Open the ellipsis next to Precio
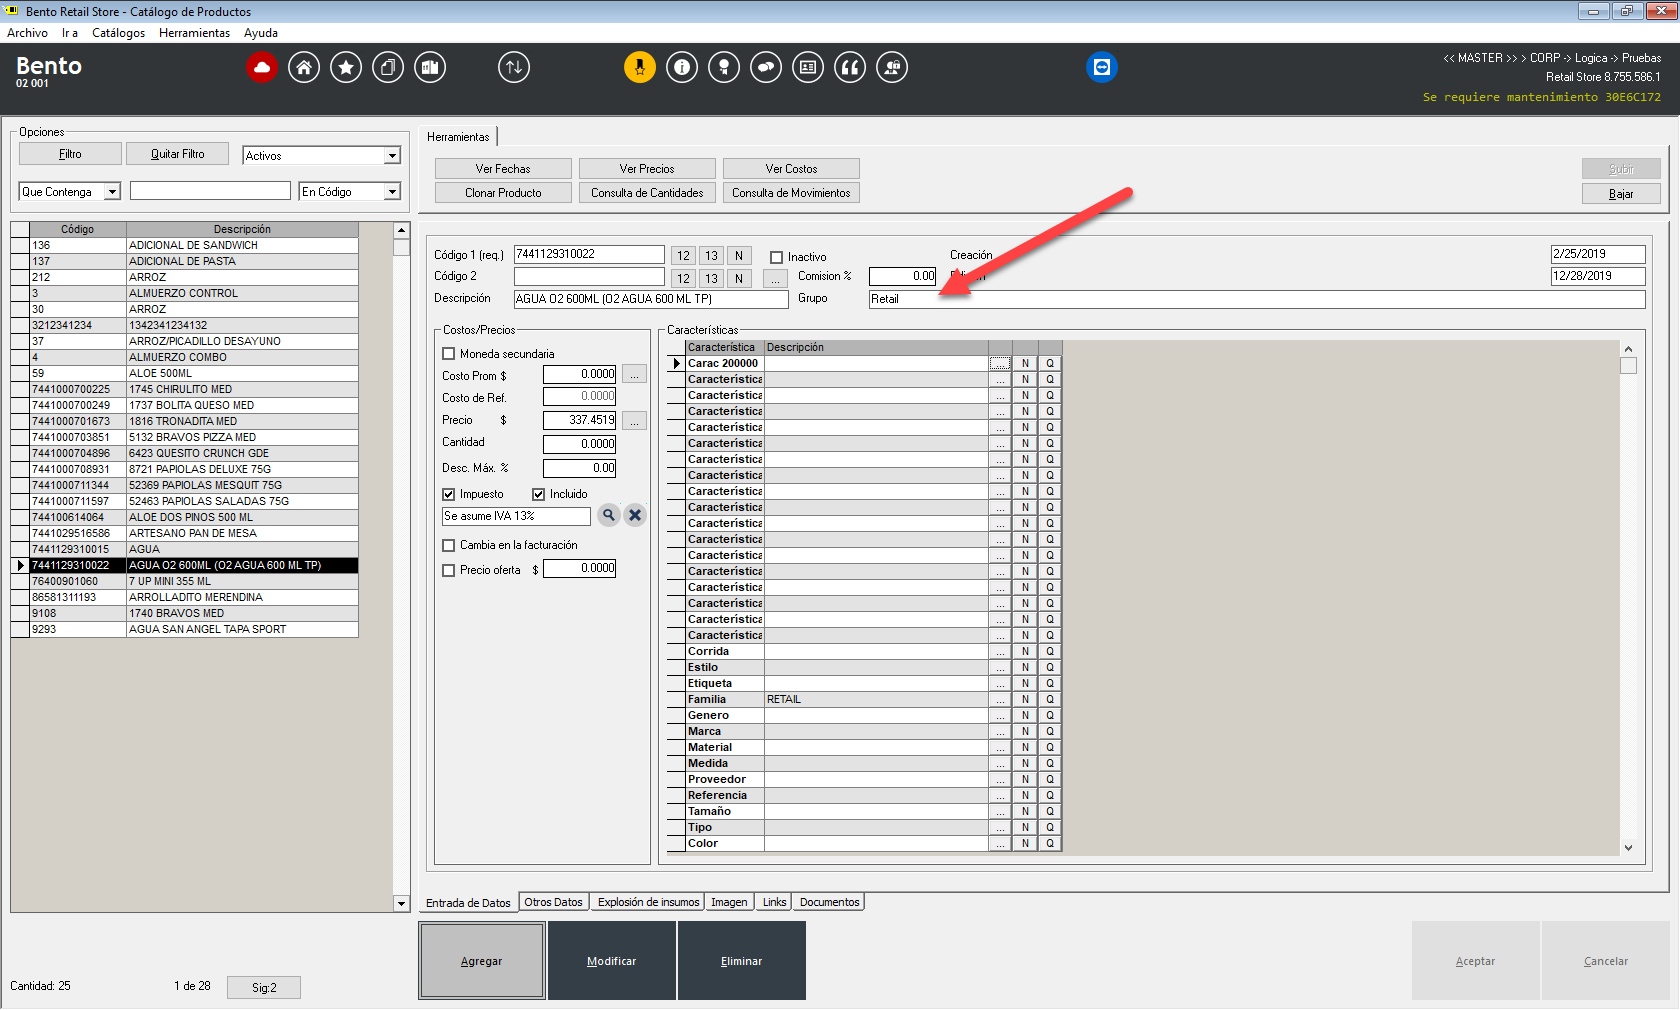This screenshot has height=1010, width=1680. click(x=634, y=420)
